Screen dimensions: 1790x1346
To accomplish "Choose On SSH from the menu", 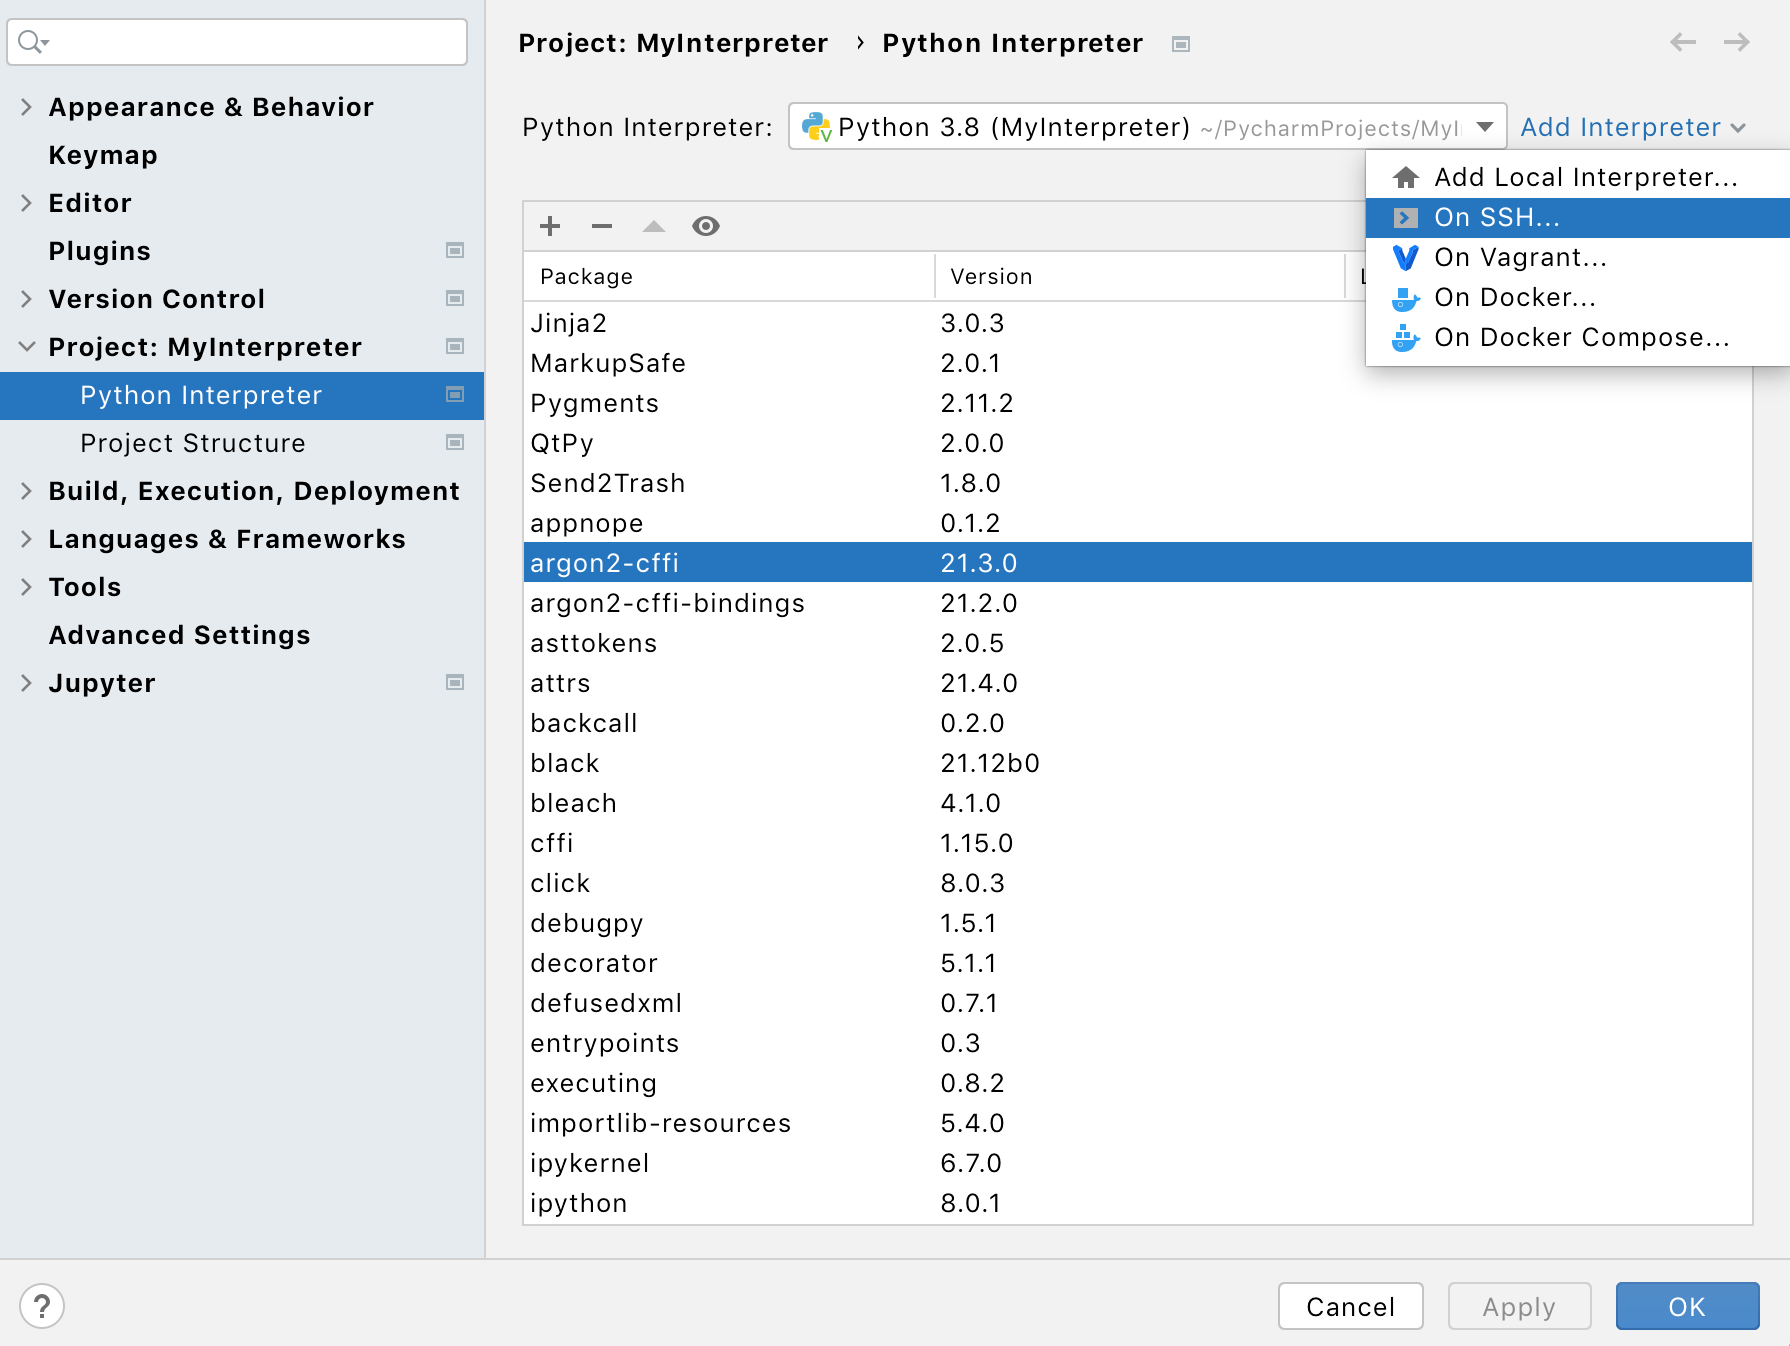I will click(1577, 217).
